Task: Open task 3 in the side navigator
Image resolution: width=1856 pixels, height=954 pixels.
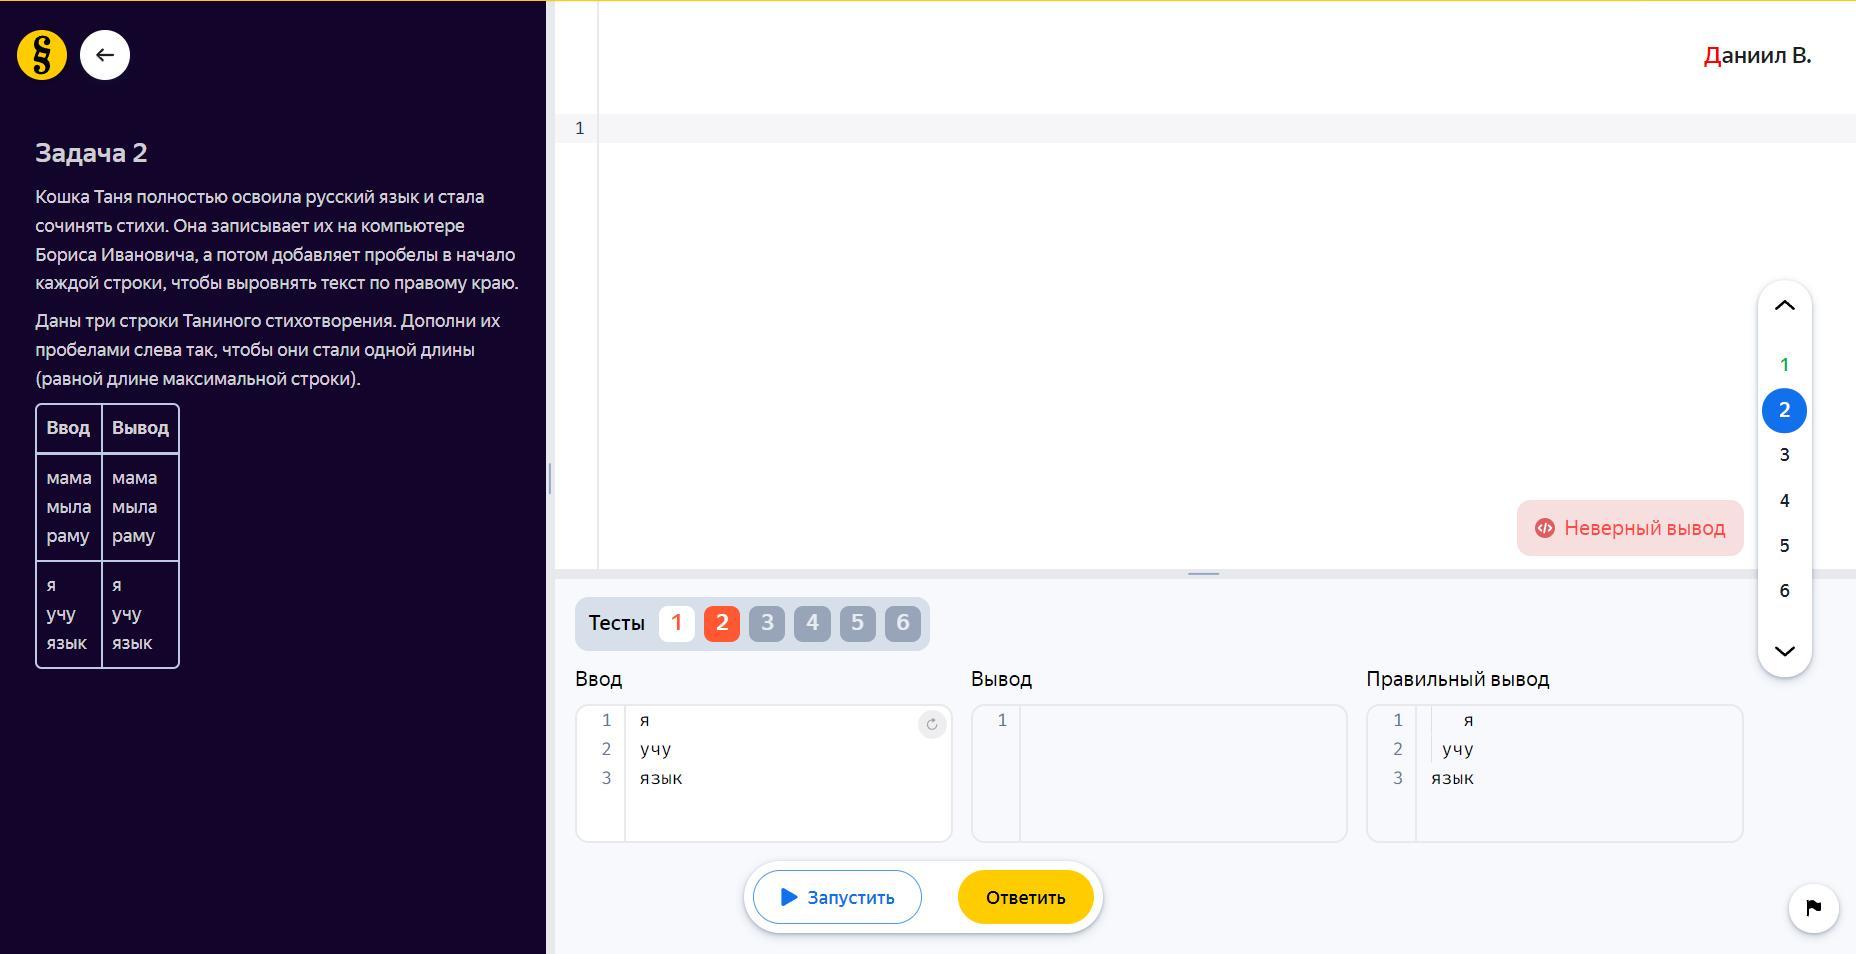Action: tap(1784, 455)
